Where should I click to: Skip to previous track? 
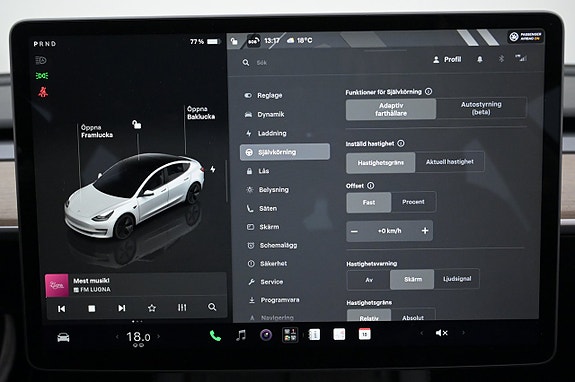pyautogui.click(x=62, y=309)
